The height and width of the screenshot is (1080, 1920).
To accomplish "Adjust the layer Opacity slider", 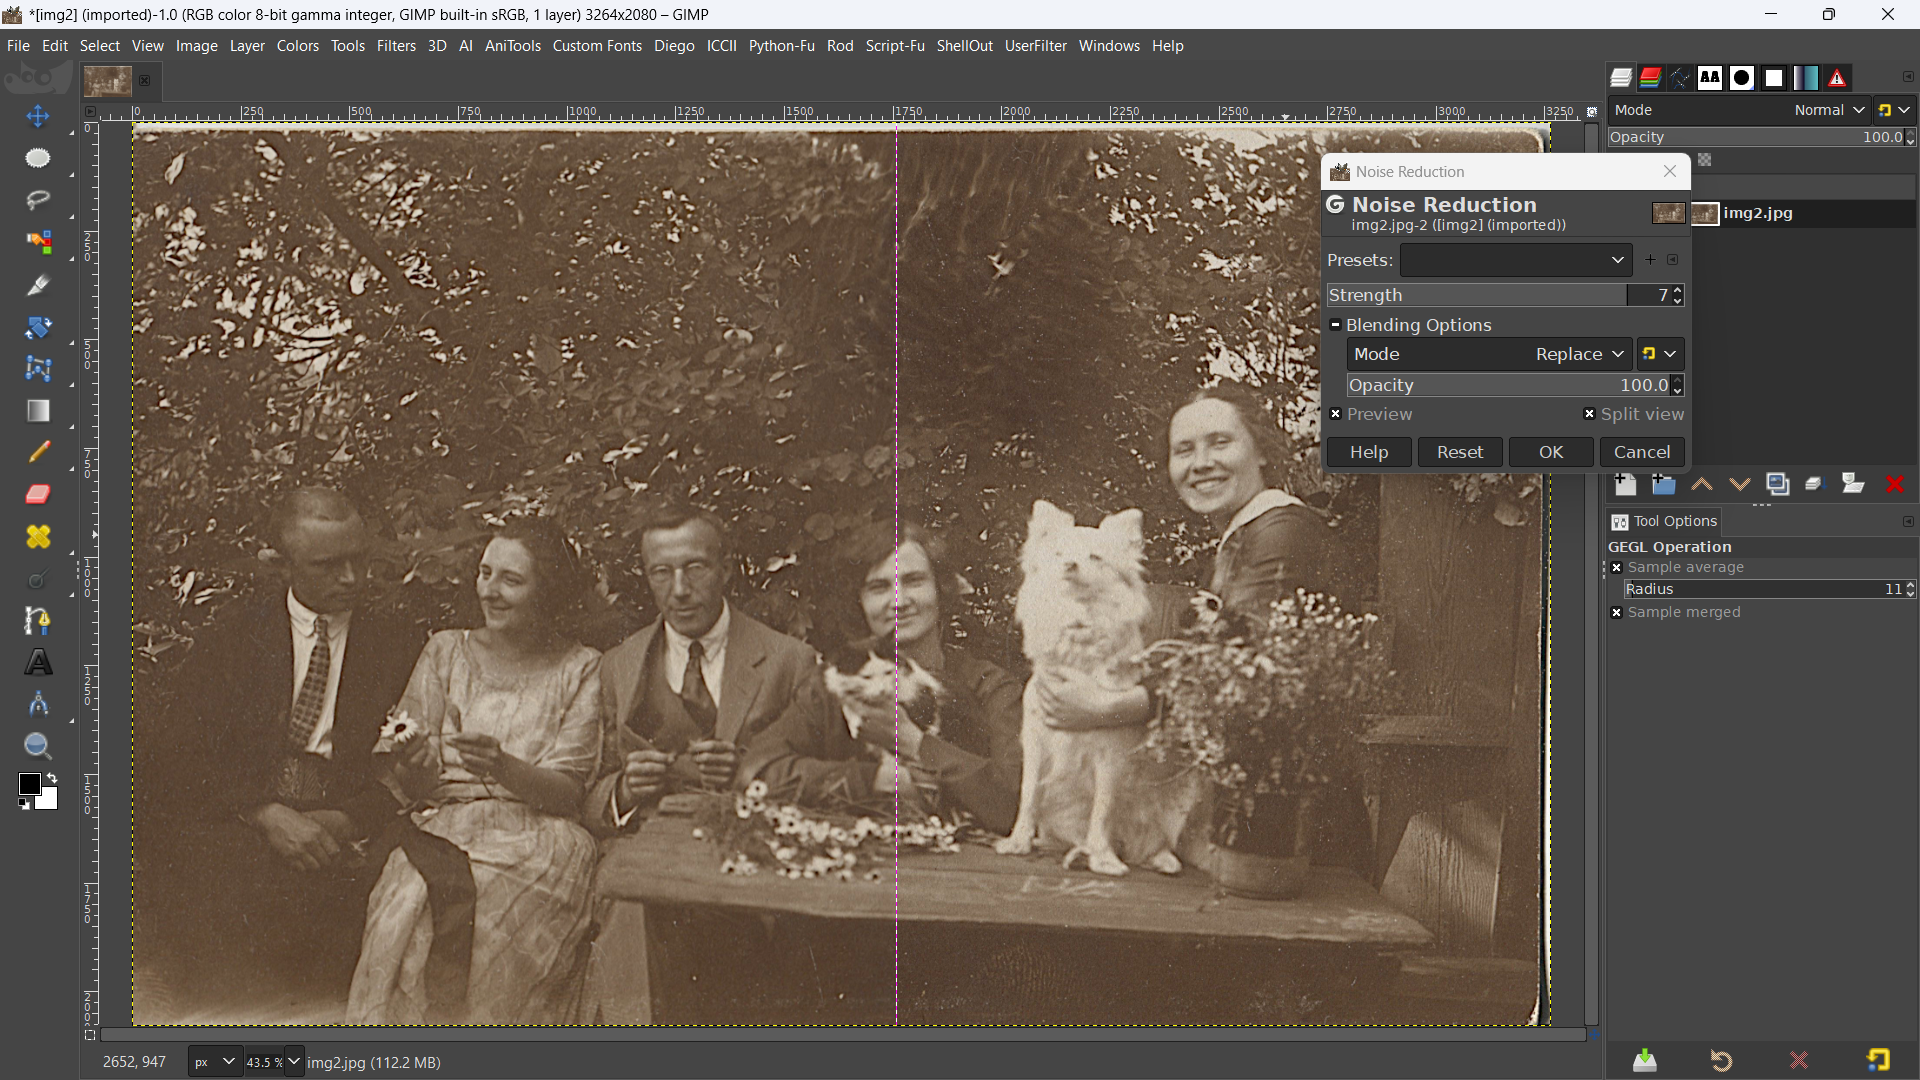I will tap(1756, 137).
